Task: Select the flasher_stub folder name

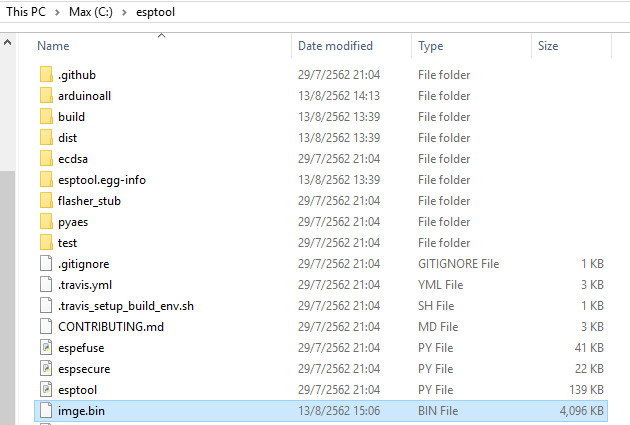Action: (x=89, y=201)
